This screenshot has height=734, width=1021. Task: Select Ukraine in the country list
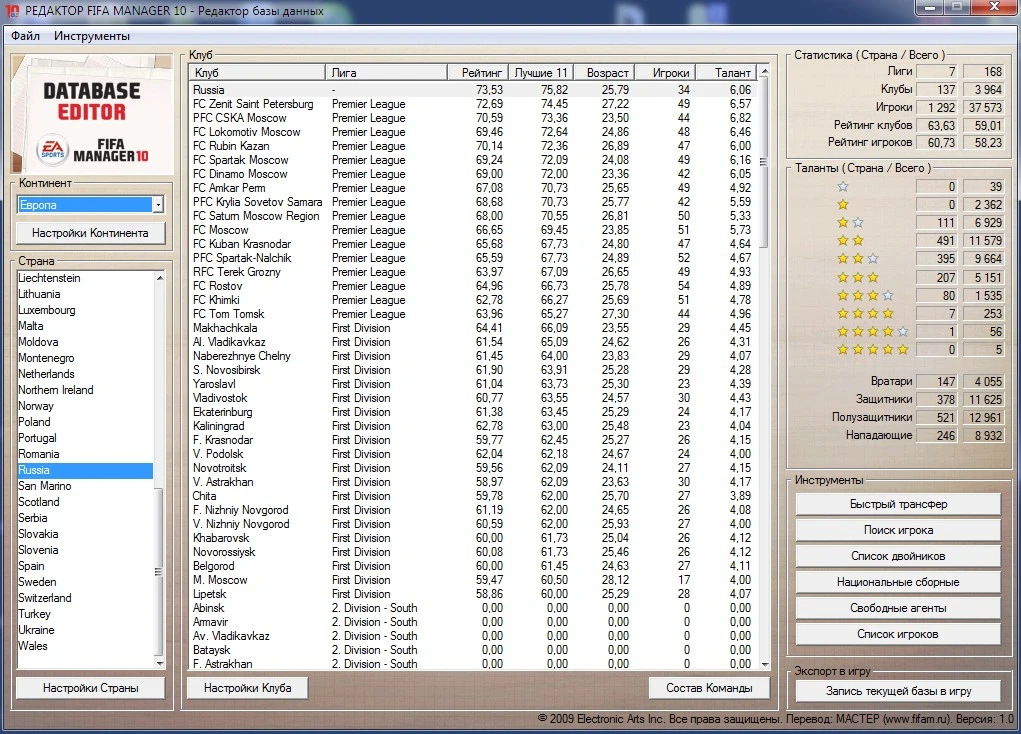coord(36,630)
